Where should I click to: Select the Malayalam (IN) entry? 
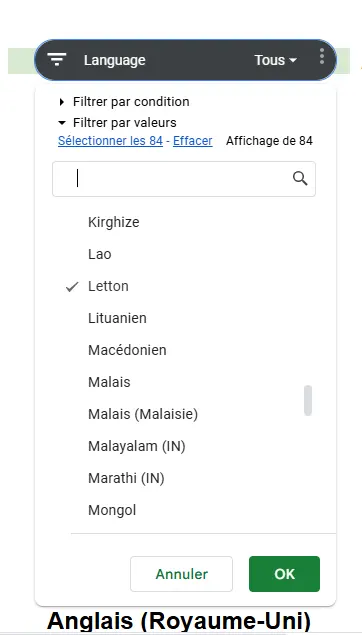[137, 446]
